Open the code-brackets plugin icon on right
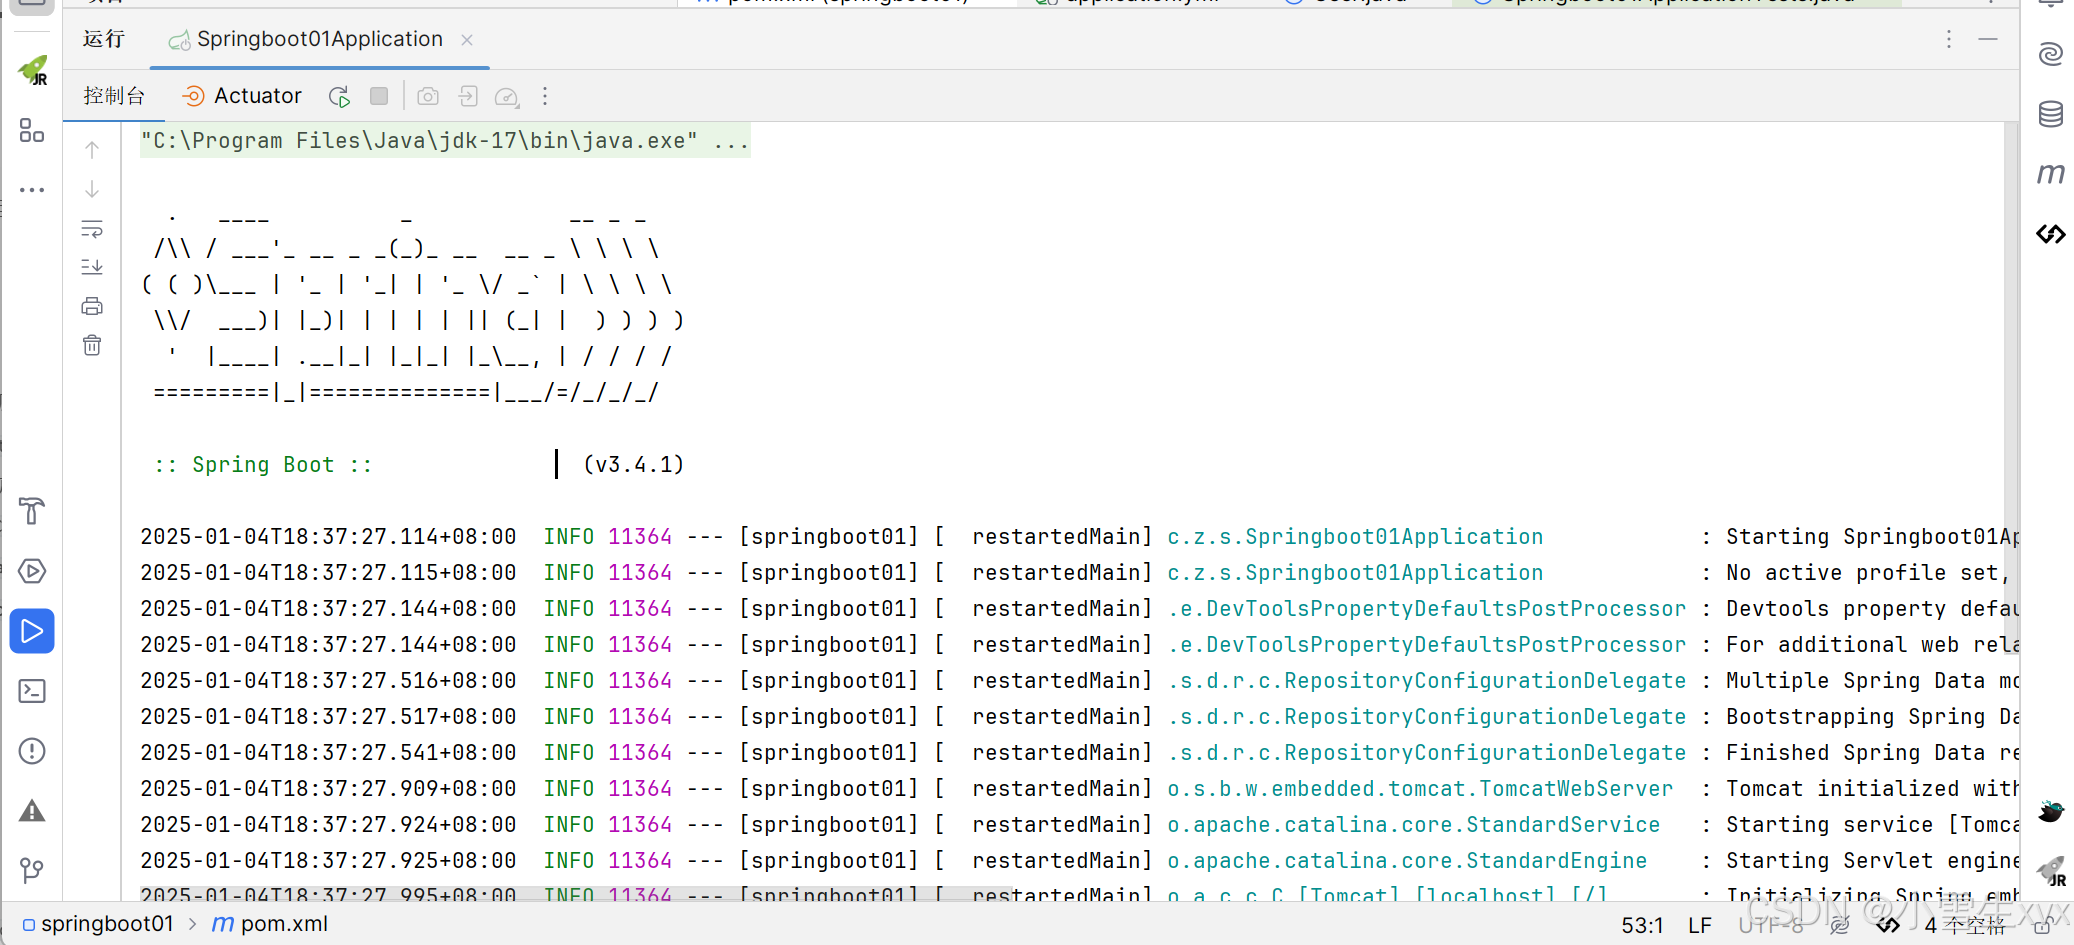Screen dimensions: 2074x945 pos(2051,234)
